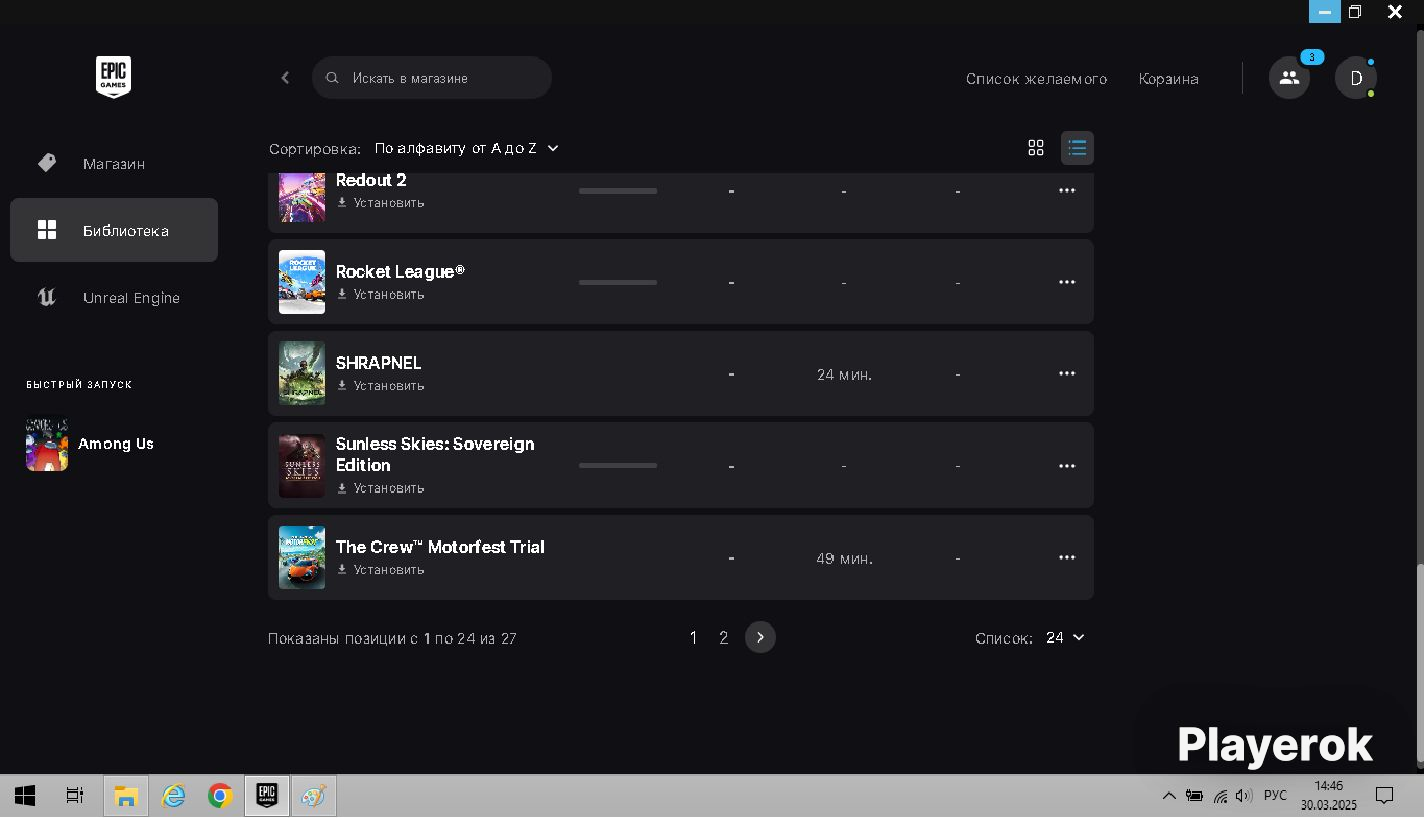1424x818 pixels.
Task: Switch the РУС input language
Action: coord(1275,796)
